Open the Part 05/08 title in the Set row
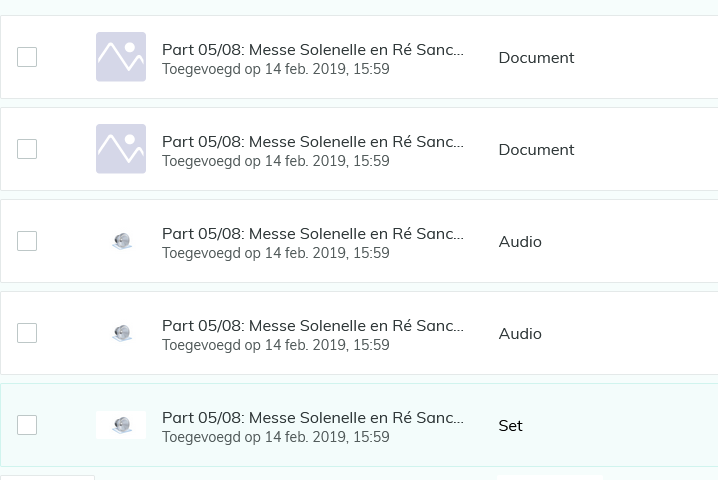 tap(313, 418)
